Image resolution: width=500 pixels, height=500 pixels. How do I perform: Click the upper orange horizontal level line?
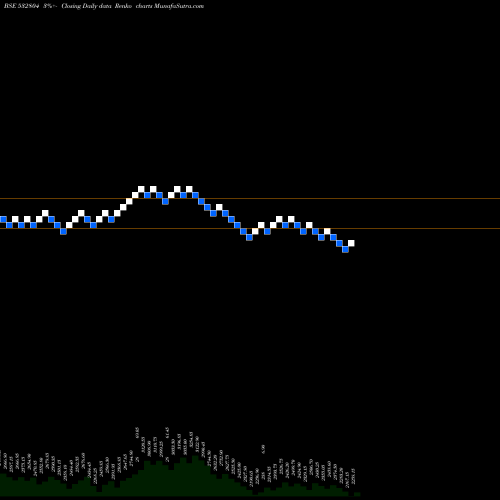coord(250,199)
